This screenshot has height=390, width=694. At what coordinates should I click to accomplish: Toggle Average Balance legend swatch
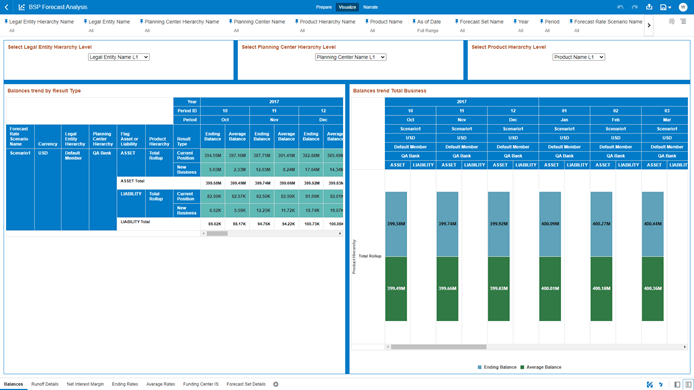point(522,367)
